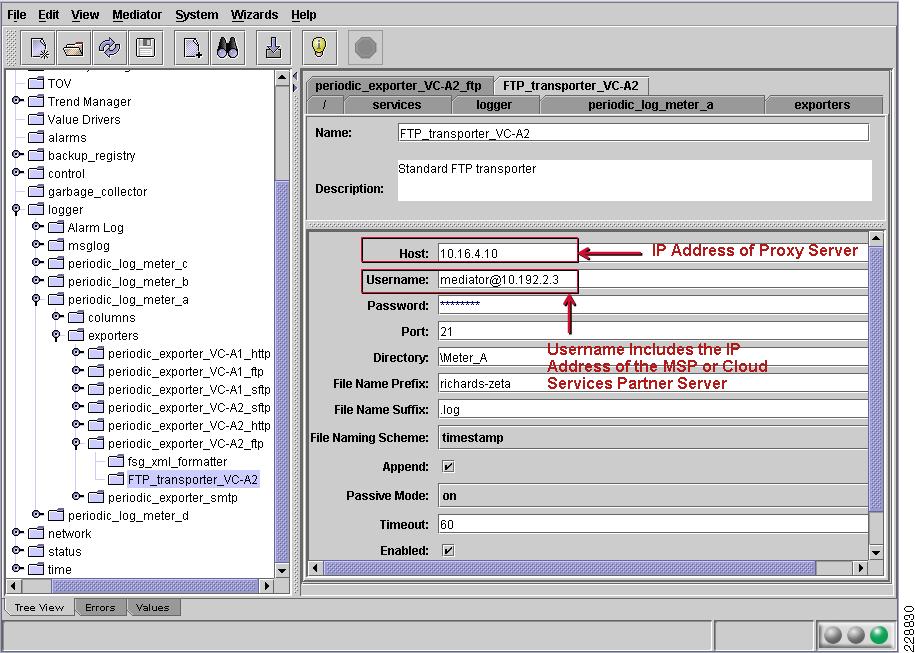Expand the Alarm Log node
This screenshot has width=915, height=653.
[37, 226]
